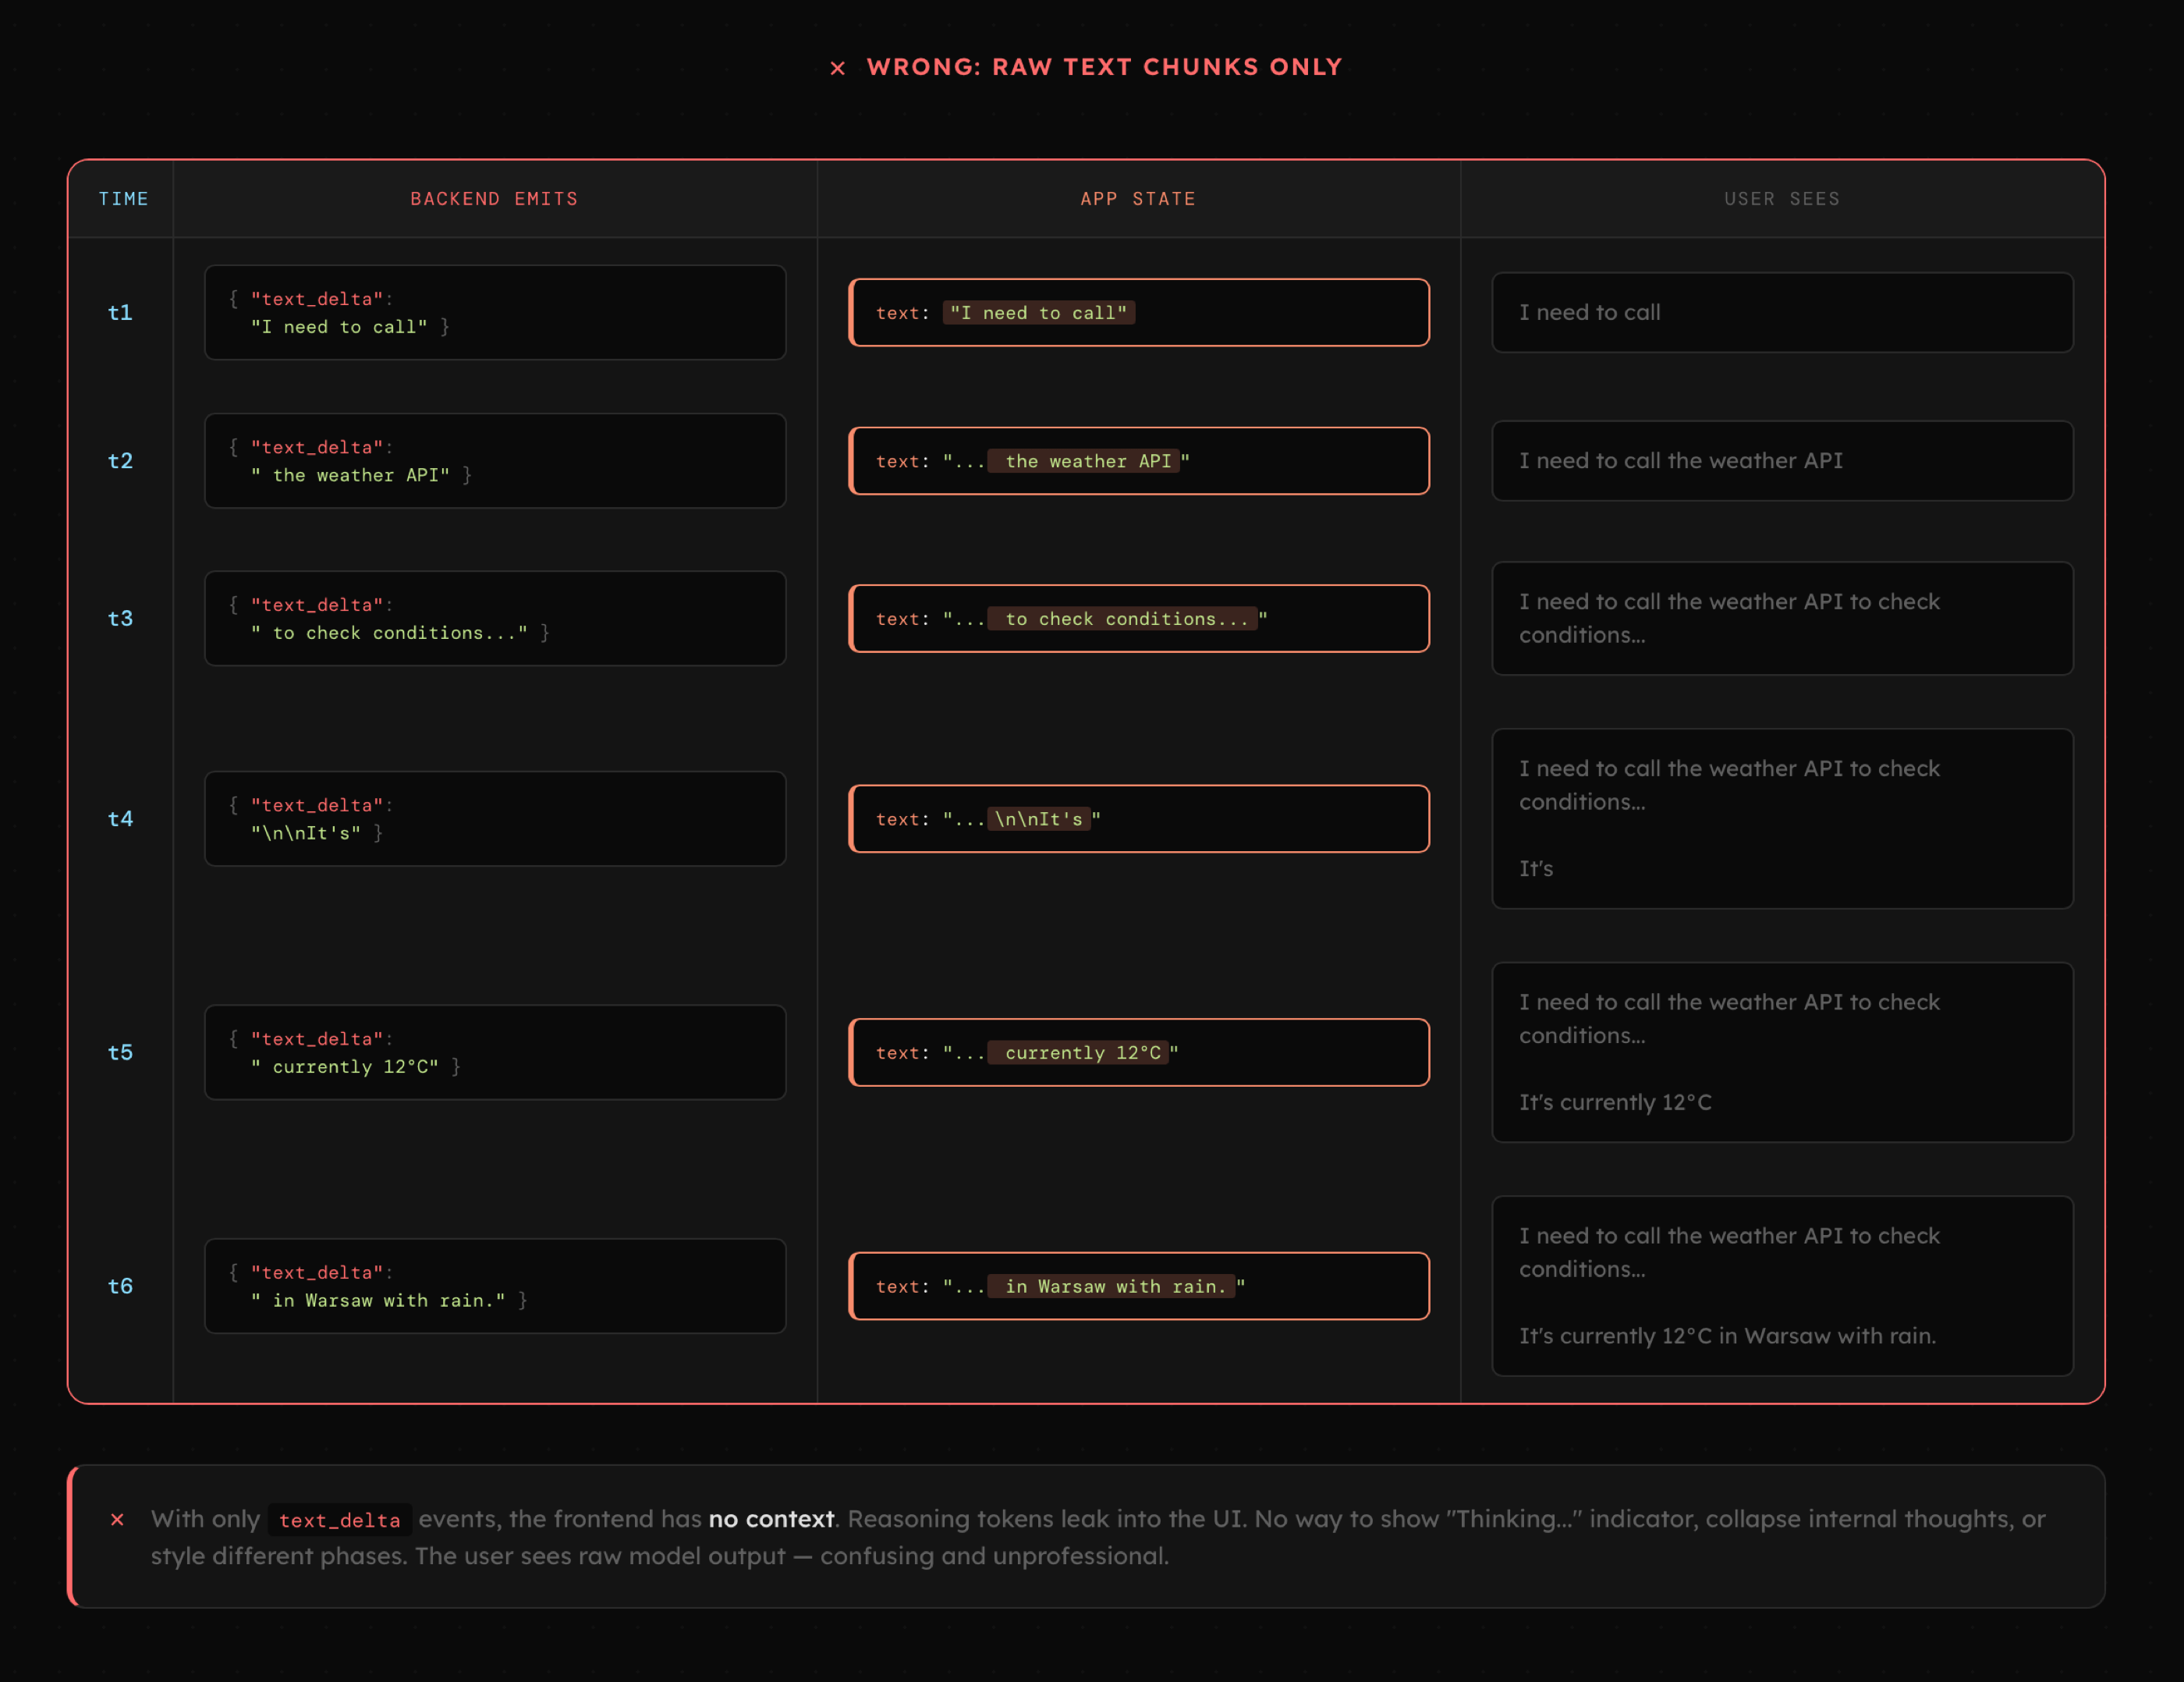
Task: Click the backend code block containing "I need to call"
Action: click(x=495, y=313)
